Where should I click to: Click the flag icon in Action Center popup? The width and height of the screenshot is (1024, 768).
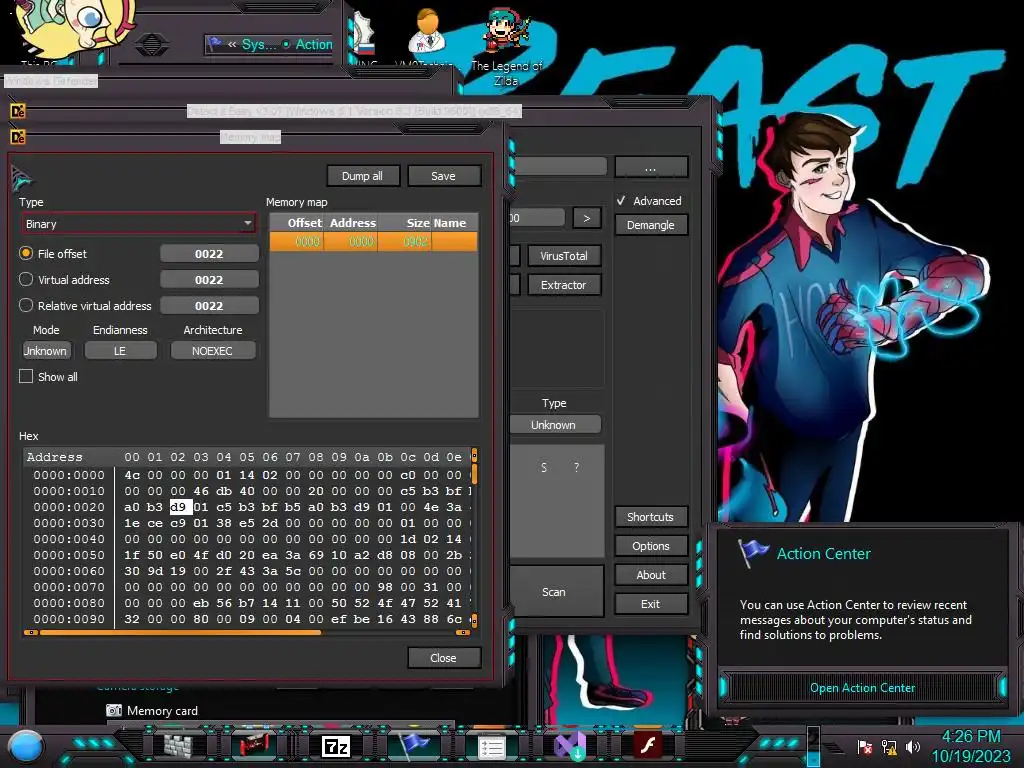pos(753,553)
